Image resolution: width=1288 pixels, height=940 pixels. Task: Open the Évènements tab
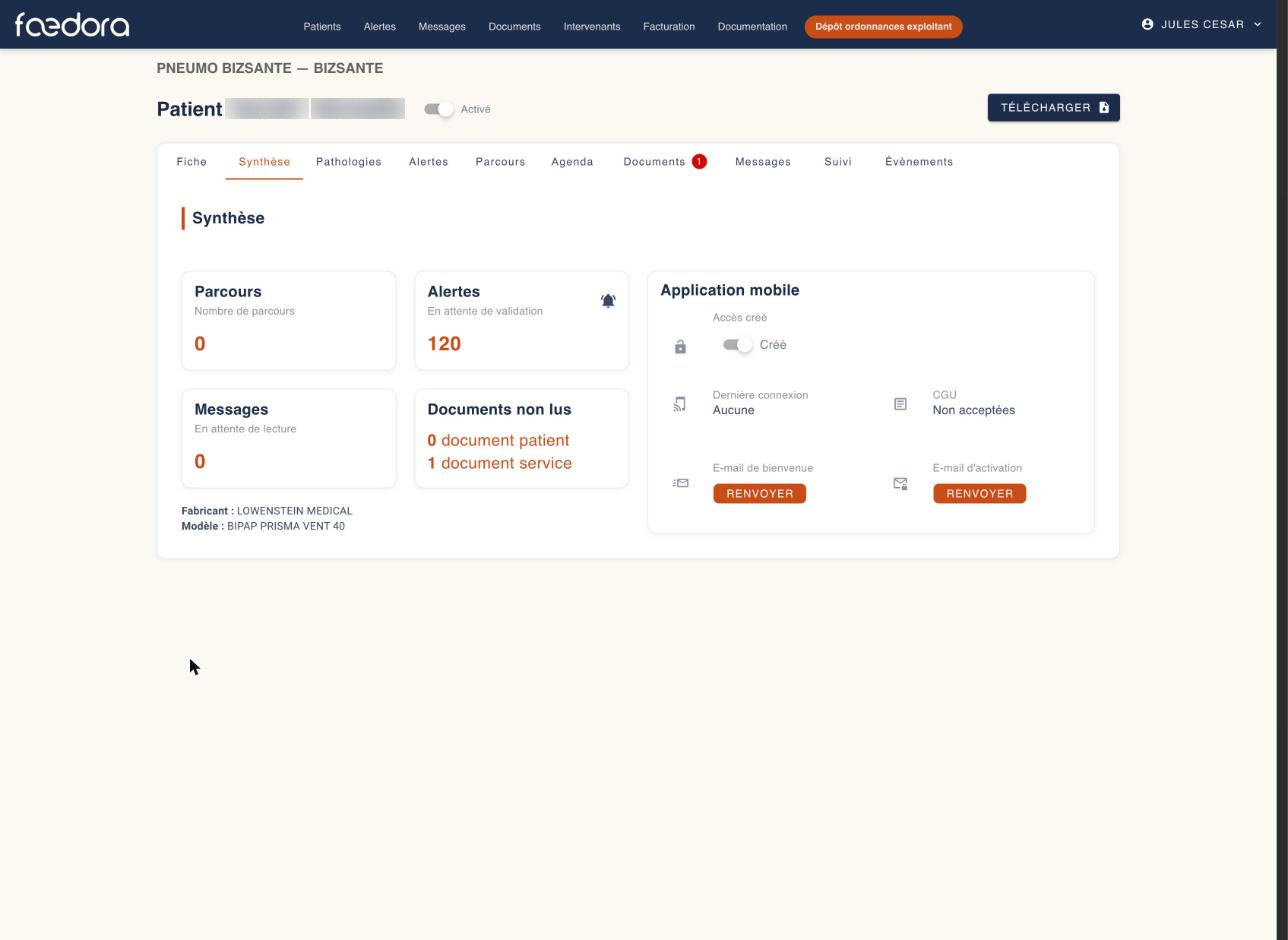pos(919,162)
